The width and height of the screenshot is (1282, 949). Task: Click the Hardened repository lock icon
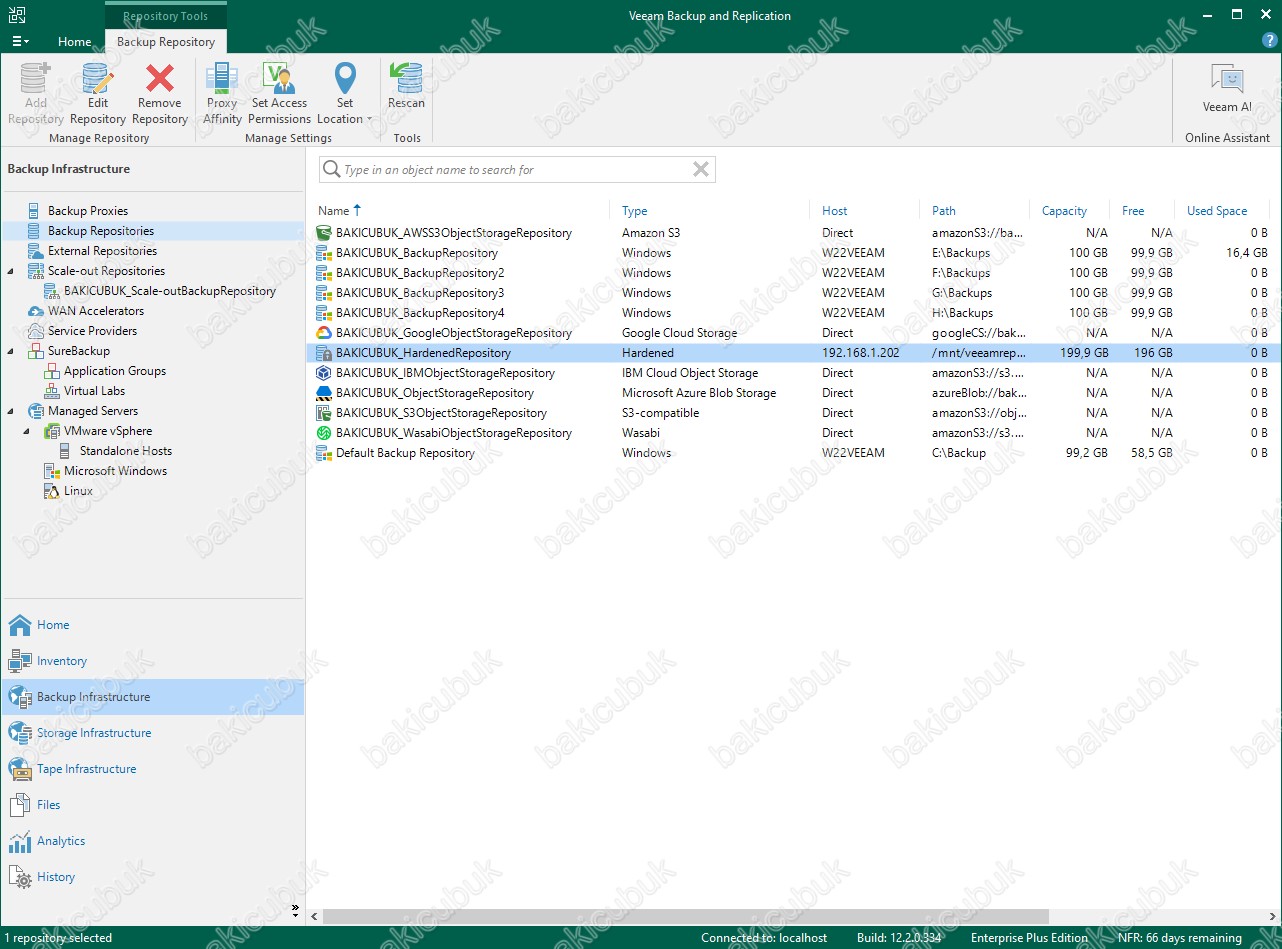(324, 353)
